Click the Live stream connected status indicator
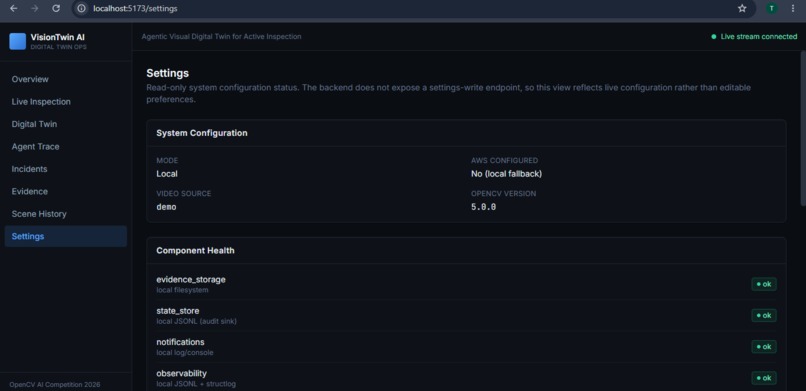The height and width of the screenshot is (391, 806). pyautogui.click(x=754, y=37)
